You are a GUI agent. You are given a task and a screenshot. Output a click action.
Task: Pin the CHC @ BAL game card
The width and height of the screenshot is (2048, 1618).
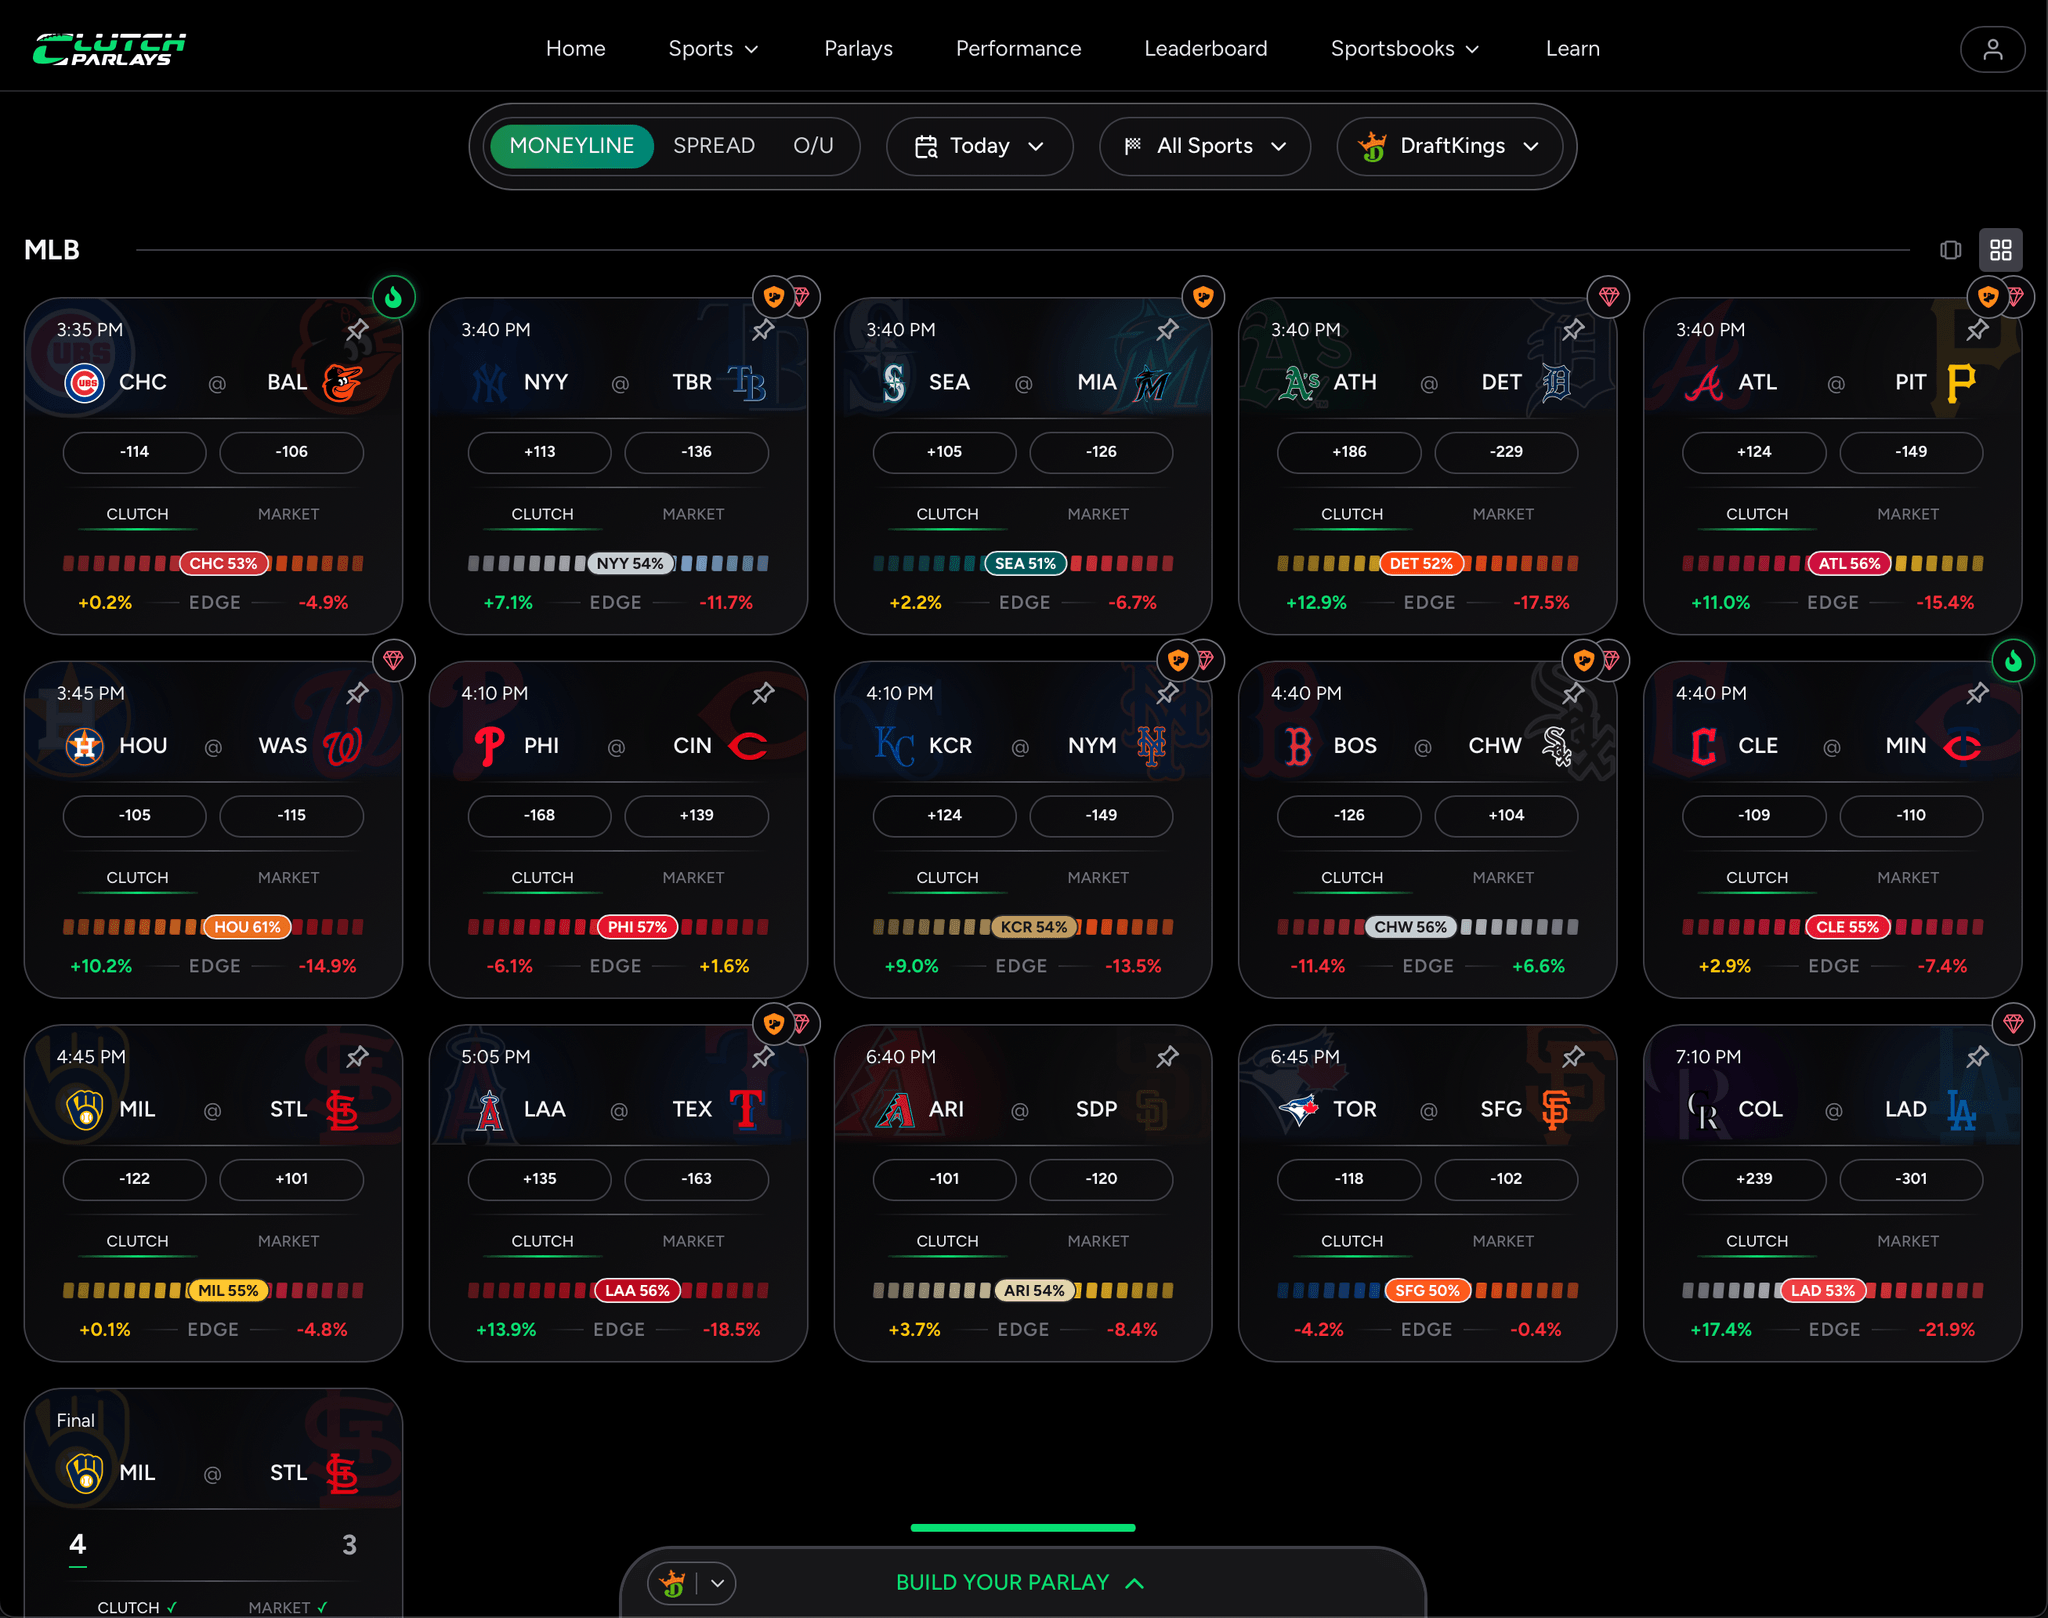point(357,329)
